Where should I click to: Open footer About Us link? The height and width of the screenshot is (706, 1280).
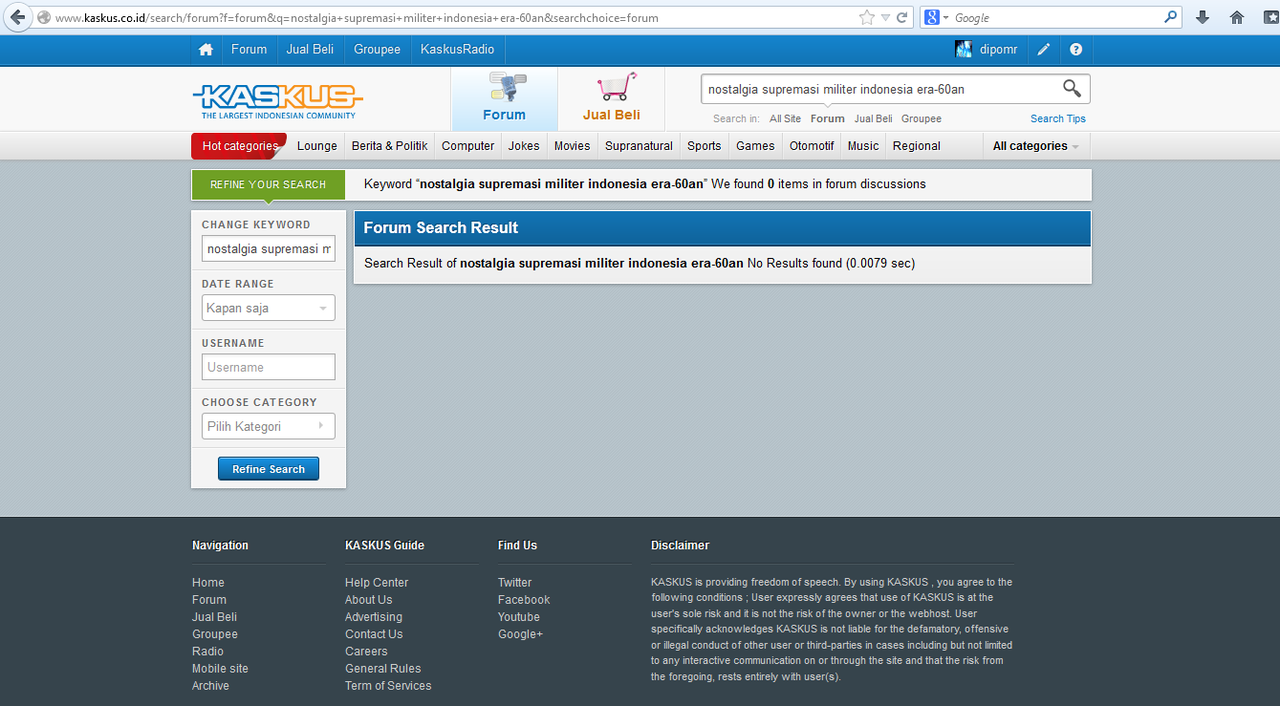369,600
